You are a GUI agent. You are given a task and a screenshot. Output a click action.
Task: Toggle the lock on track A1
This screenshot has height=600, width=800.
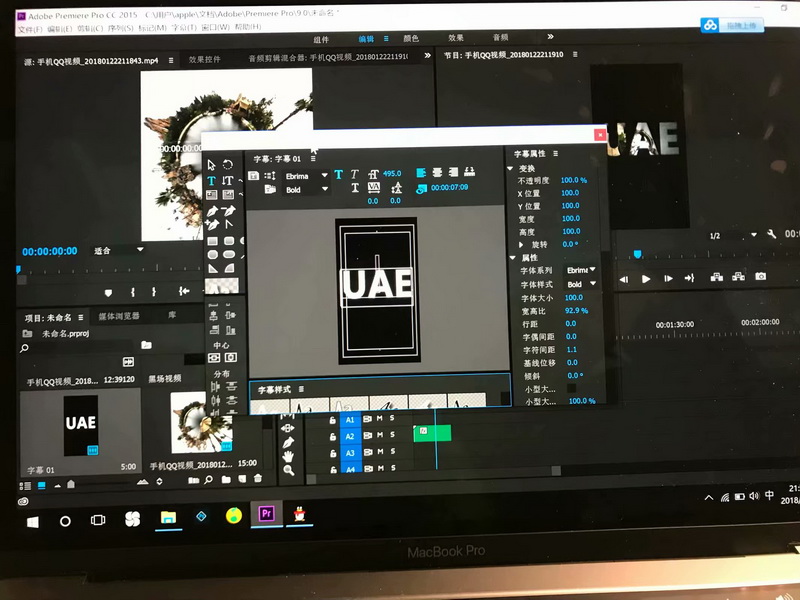(332, 420)
